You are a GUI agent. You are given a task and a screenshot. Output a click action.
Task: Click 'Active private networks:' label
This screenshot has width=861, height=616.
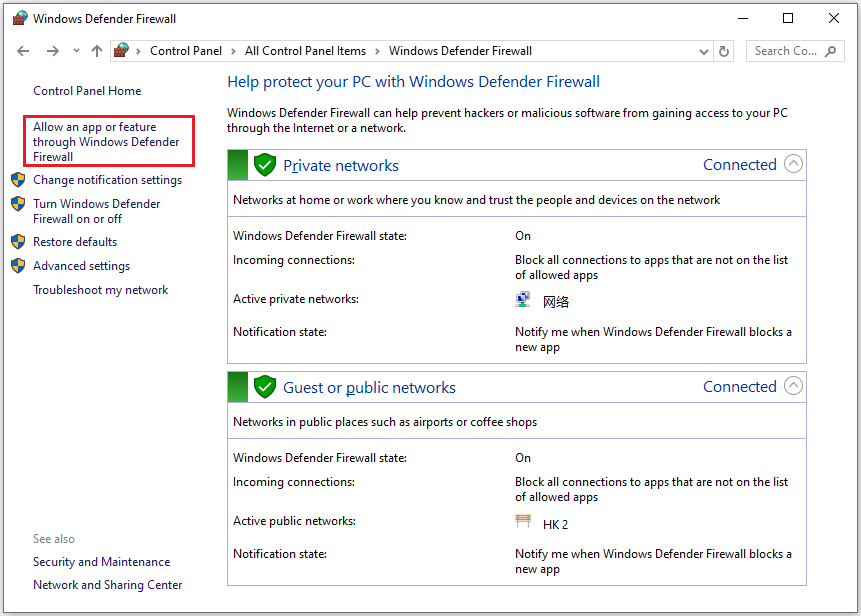295,299
